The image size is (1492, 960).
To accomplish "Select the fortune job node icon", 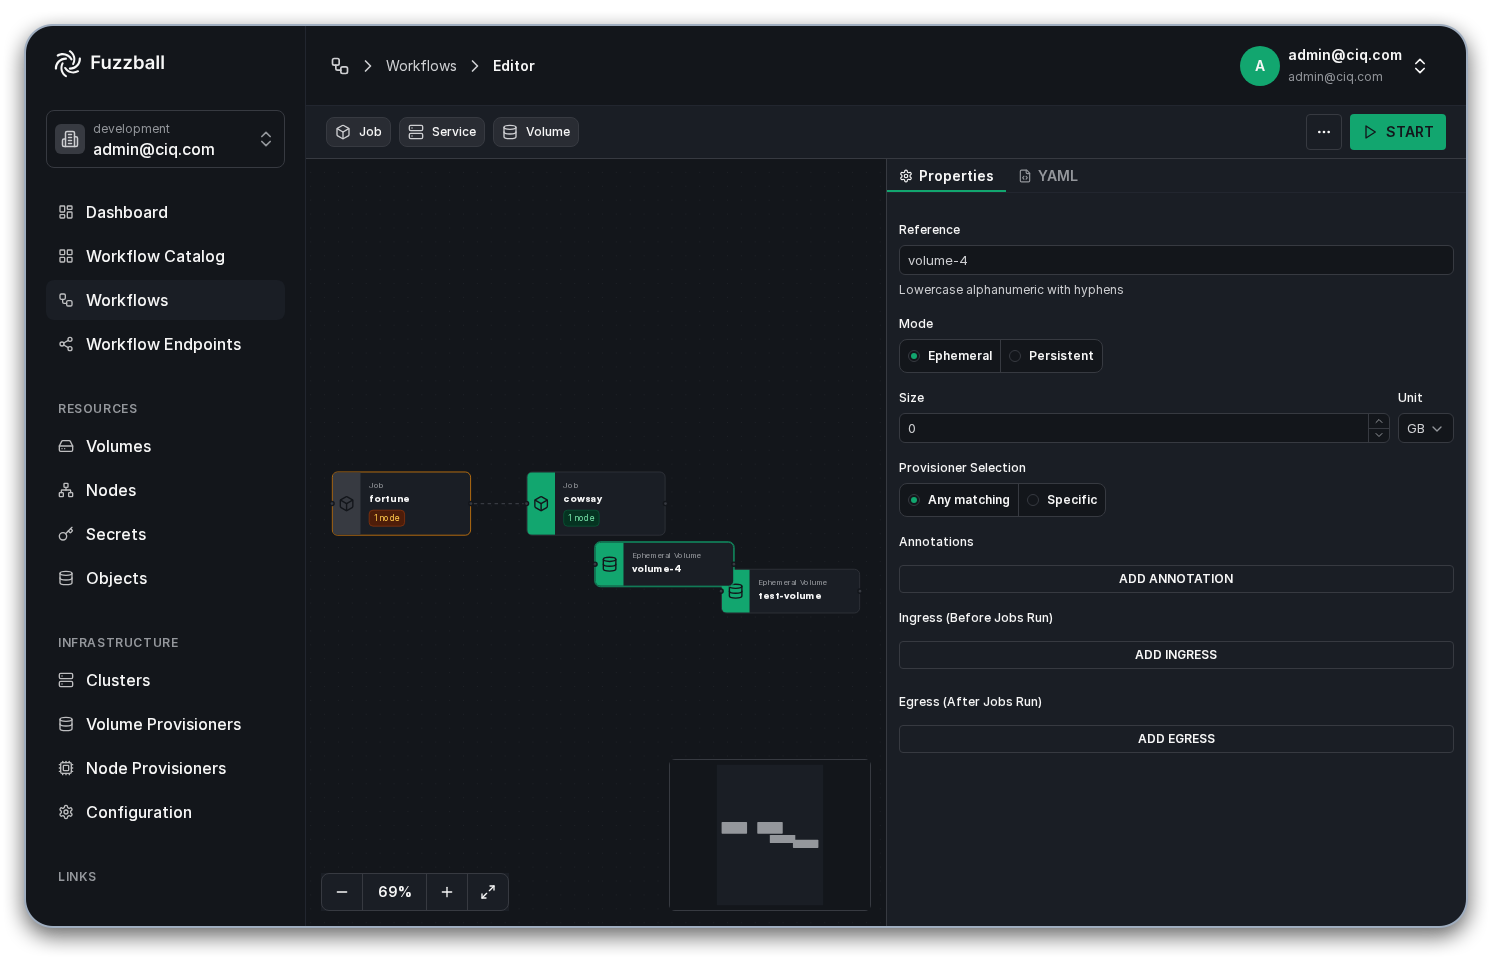I will point(347,504).
